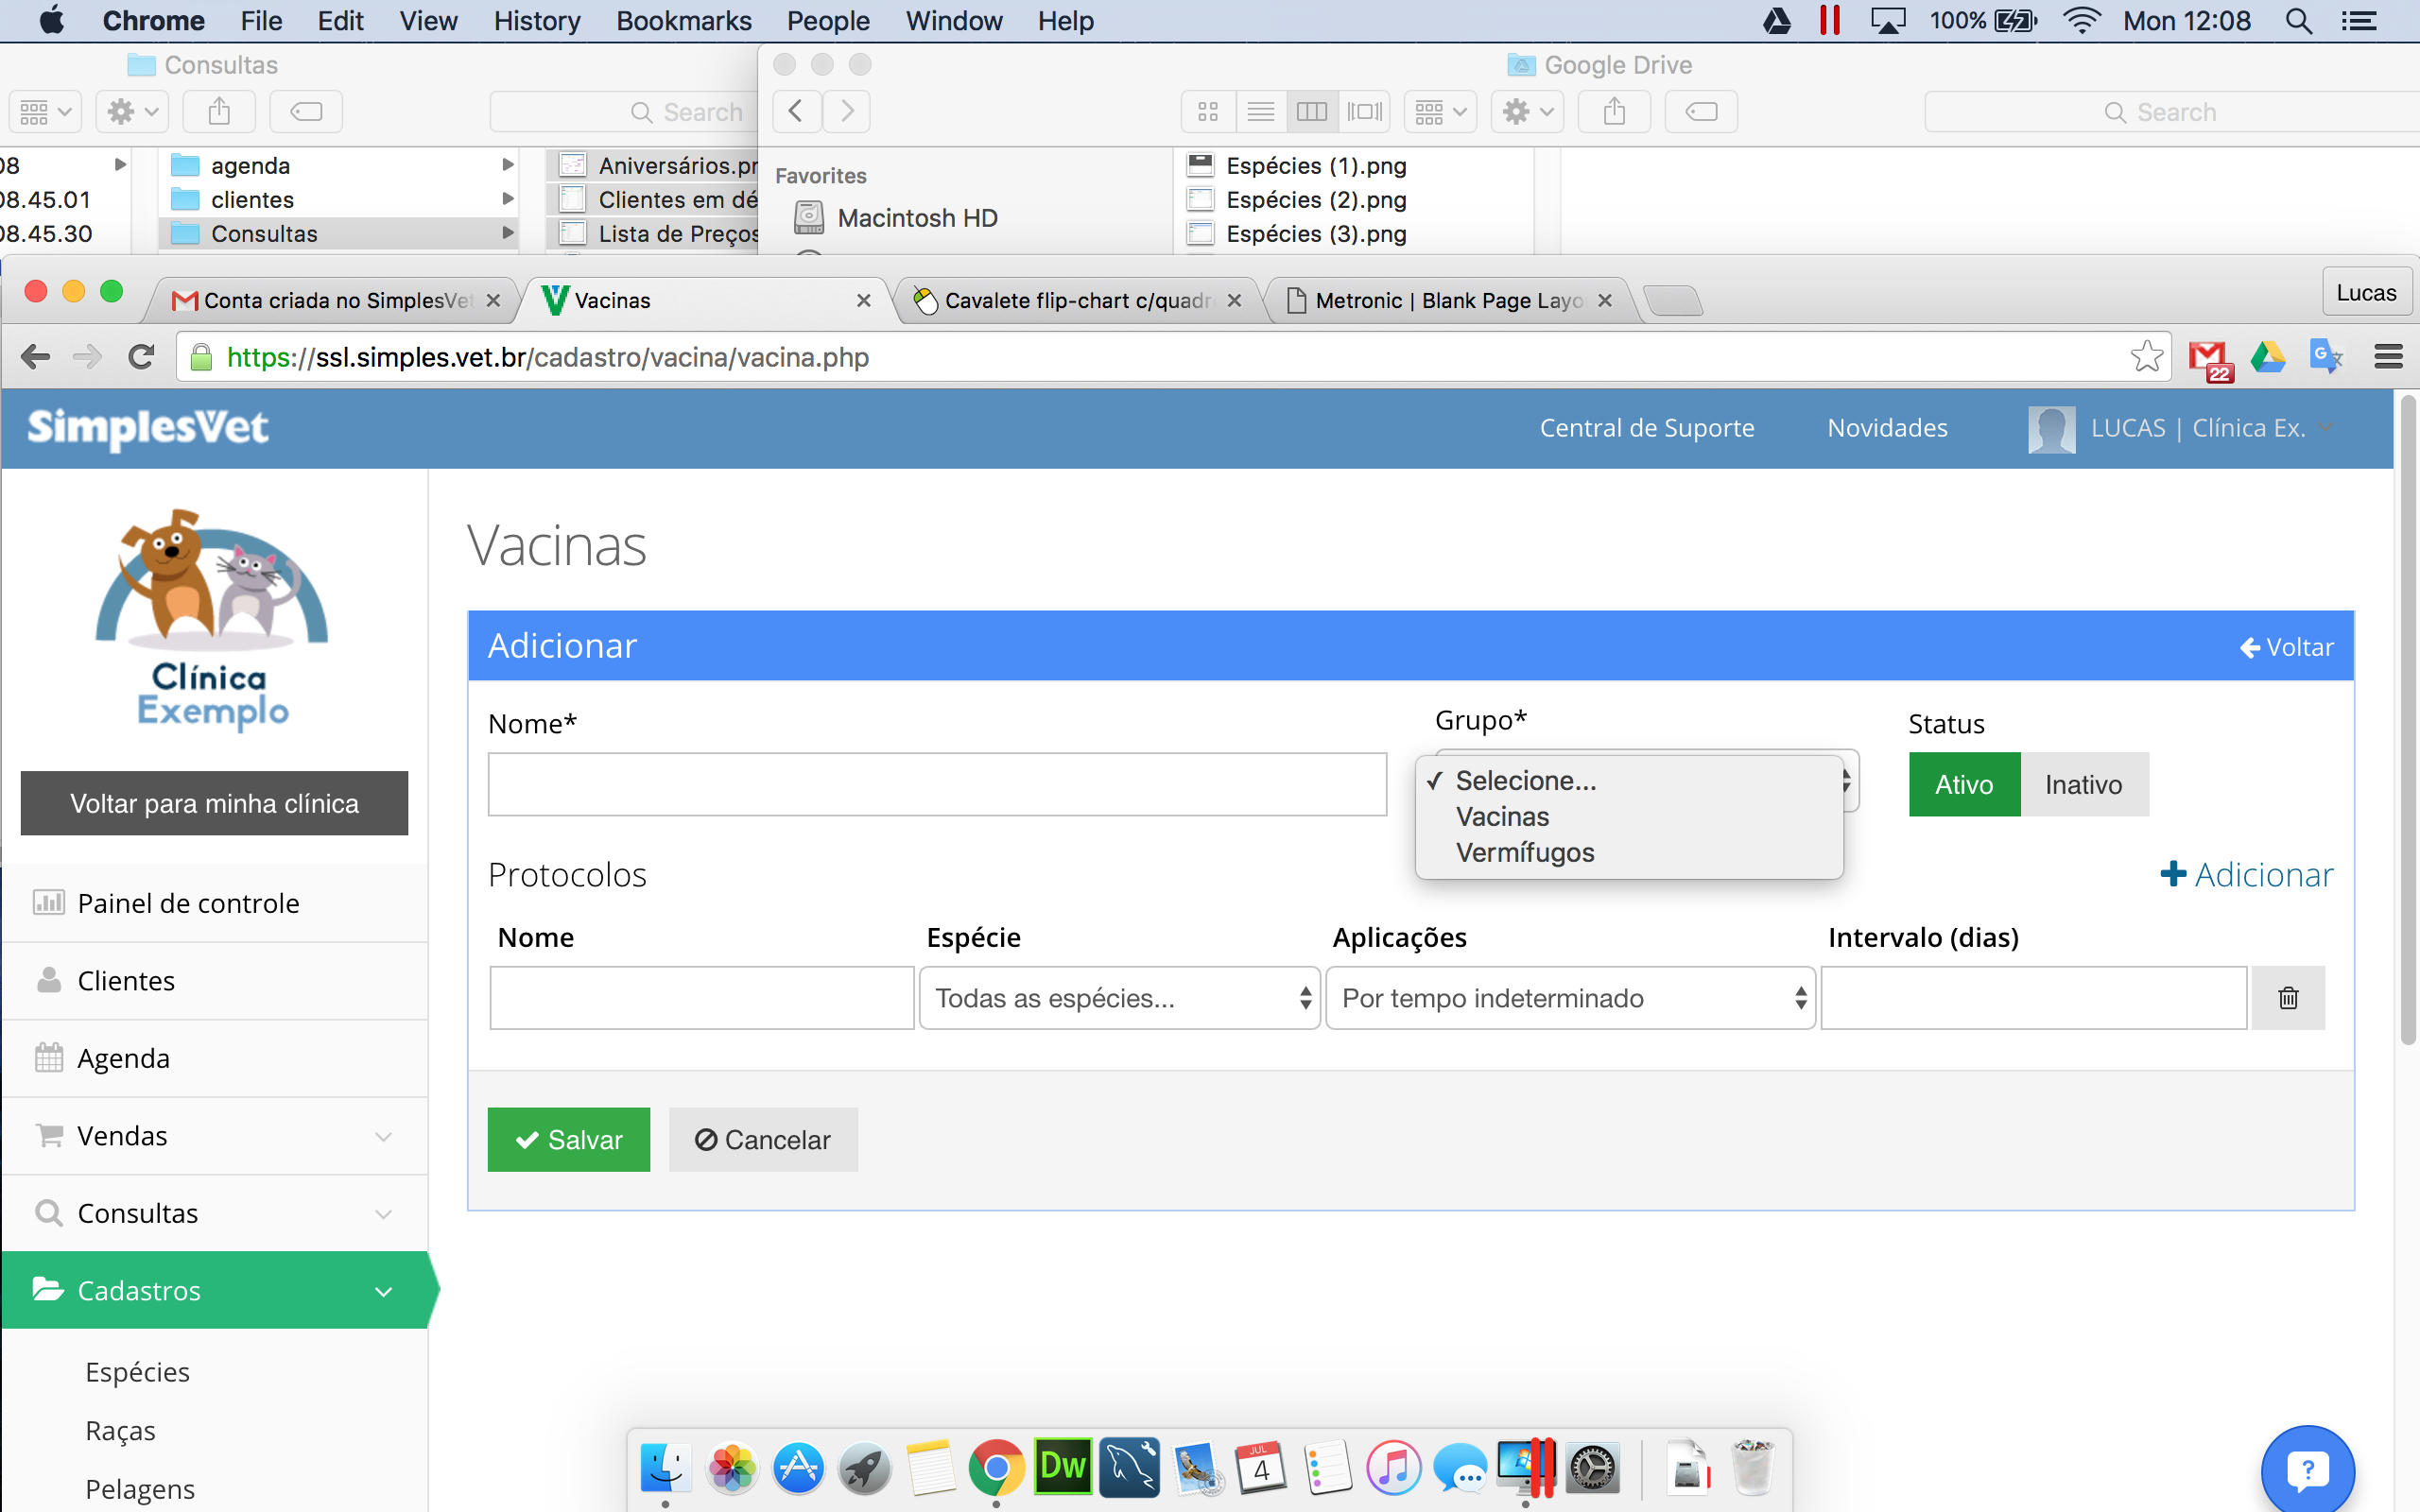Set status to Ativo
The height and width of the screenshot is (1512, 2420).
[1964, 784]
